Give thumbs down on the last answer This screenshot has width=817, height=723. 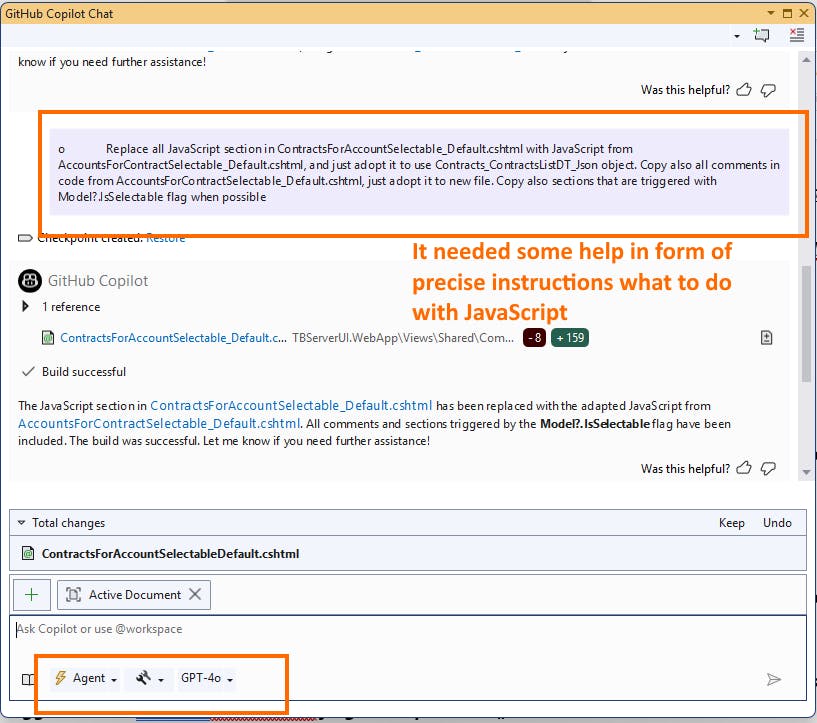768,468
